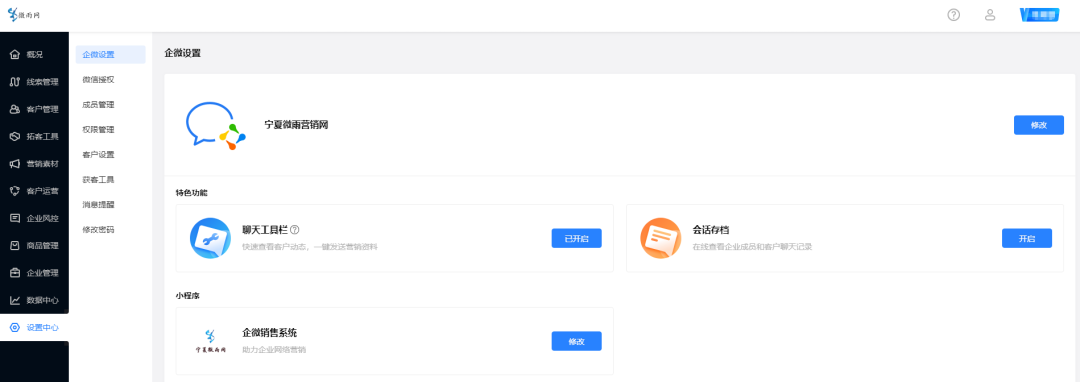Click the orange document icon of 会话存档
This screenshot has width=1080, height=382.
661,238
